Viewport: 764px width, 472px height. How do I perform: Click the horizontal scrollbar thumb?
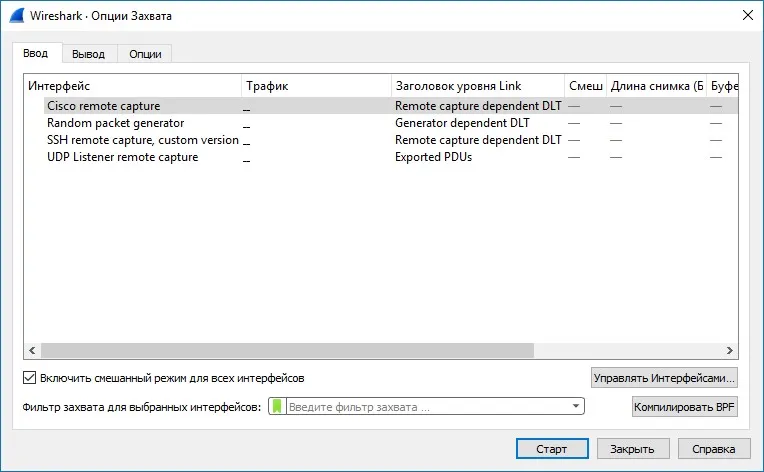coord(287,350)
